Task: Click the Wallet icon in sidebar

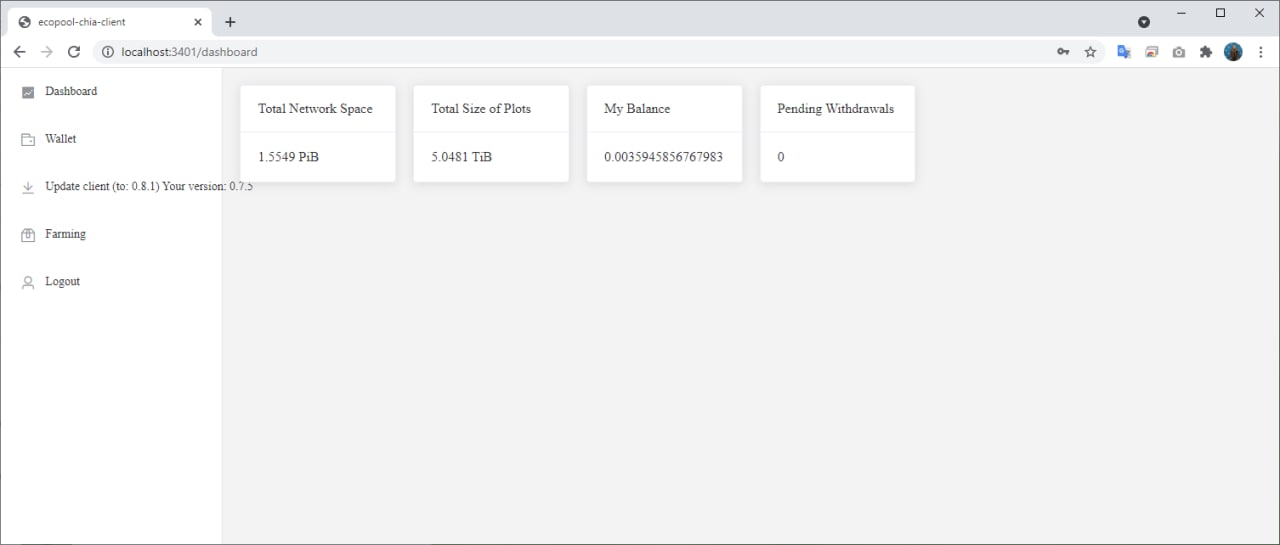Action: click(x=28, y=140)
